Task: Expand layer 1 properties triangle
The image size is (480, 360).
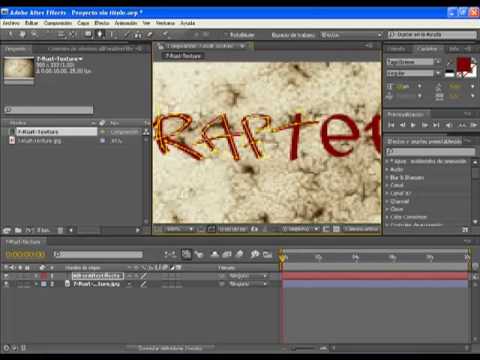Action: coord(36,276)
